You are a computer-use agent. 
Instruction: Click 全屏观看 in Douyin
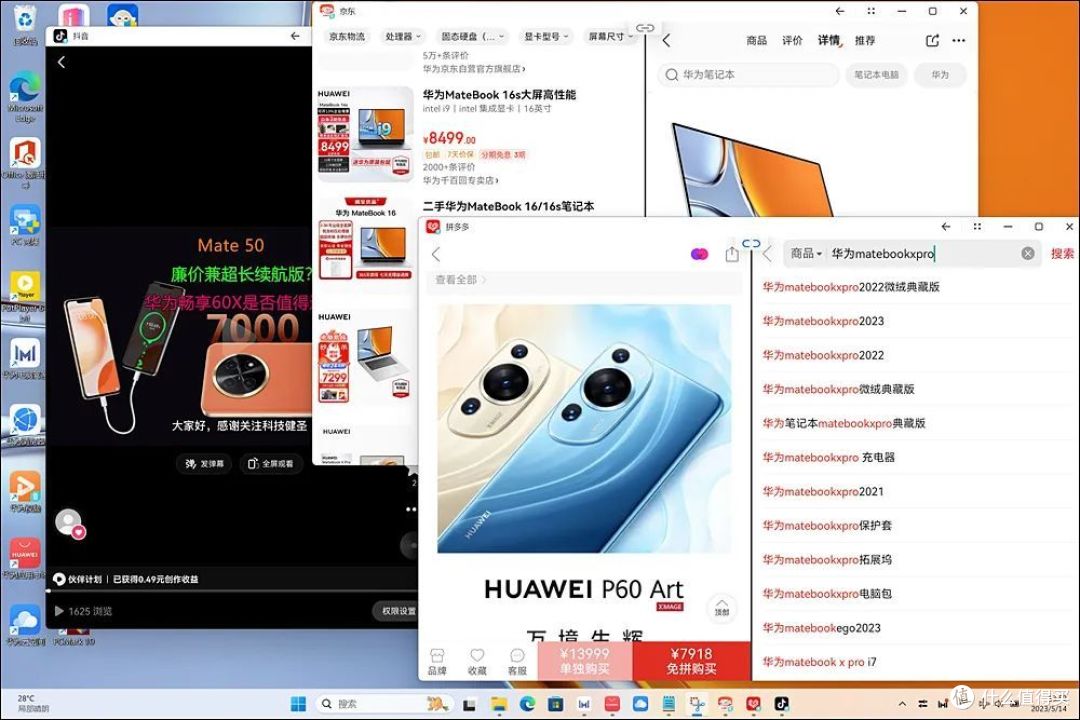271,464
